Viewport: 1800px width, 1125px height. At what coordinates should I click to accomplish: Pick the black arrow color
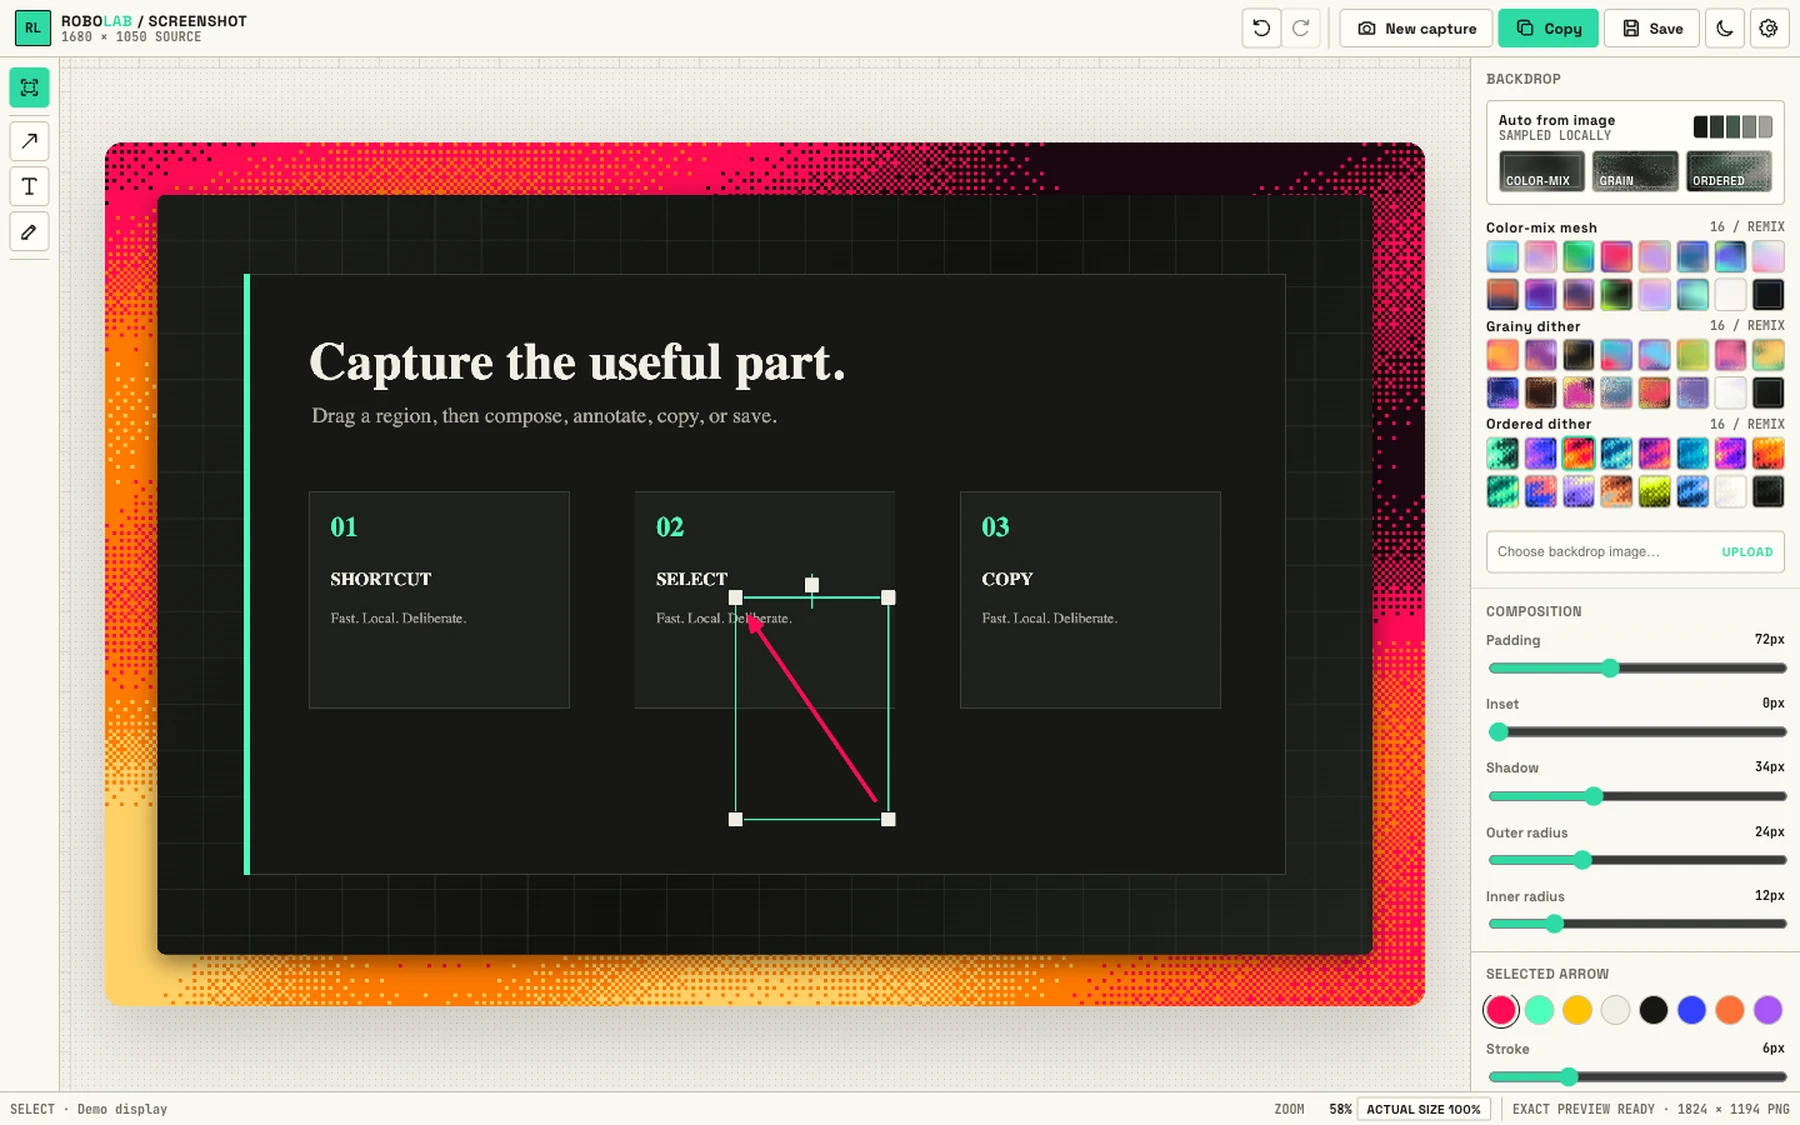[1653, 1010]
